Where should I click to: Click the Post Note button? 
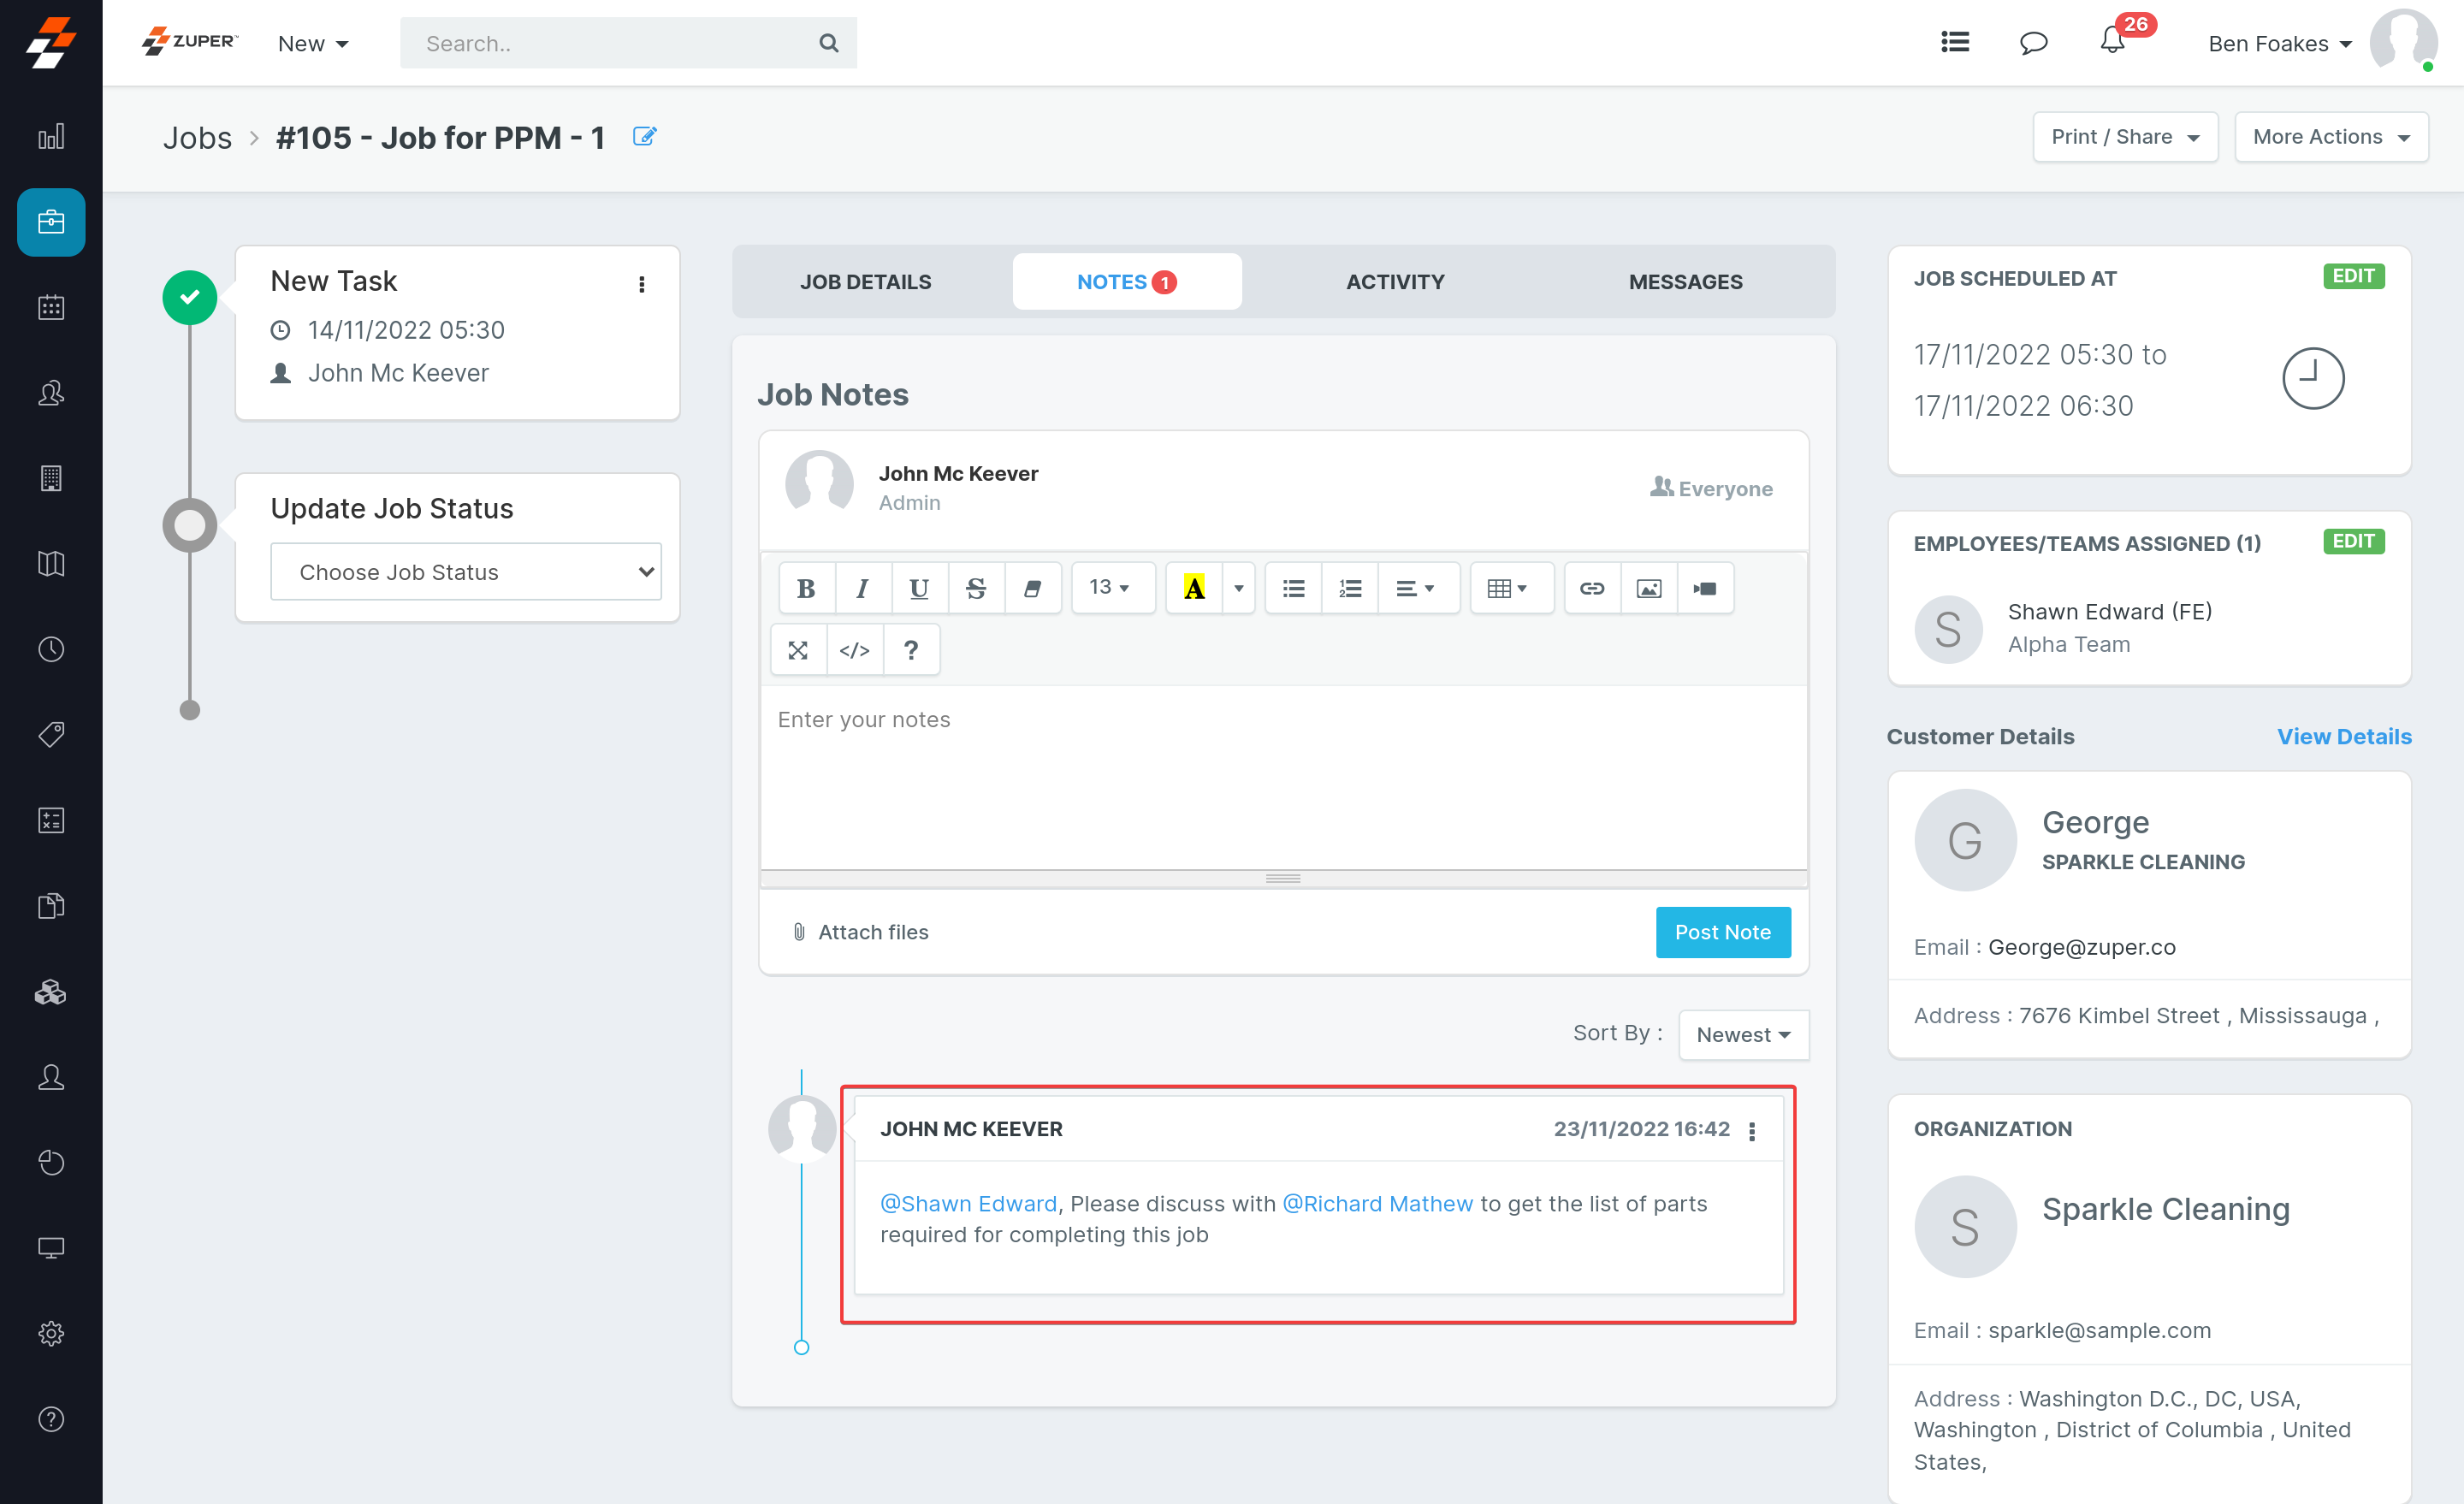click(1722, 932)
